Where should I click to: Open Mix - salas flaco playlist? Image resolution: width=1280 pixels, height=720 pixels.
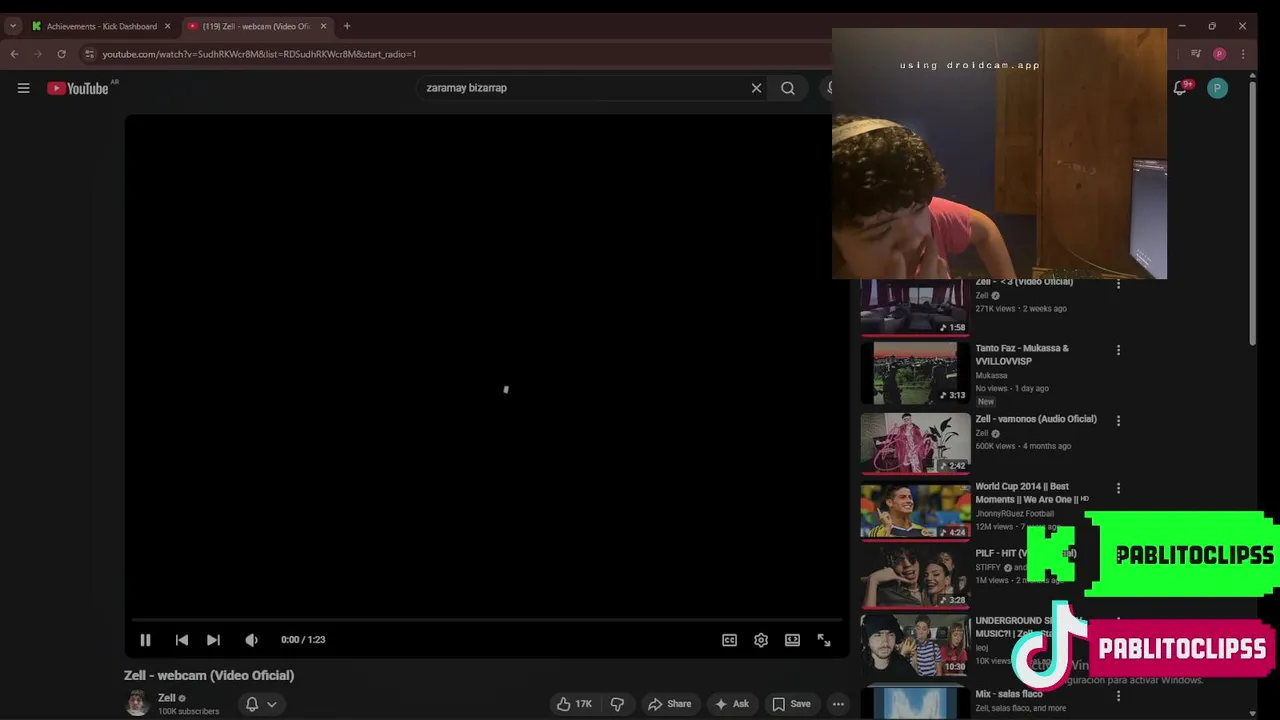click(x=1009, y=694)
